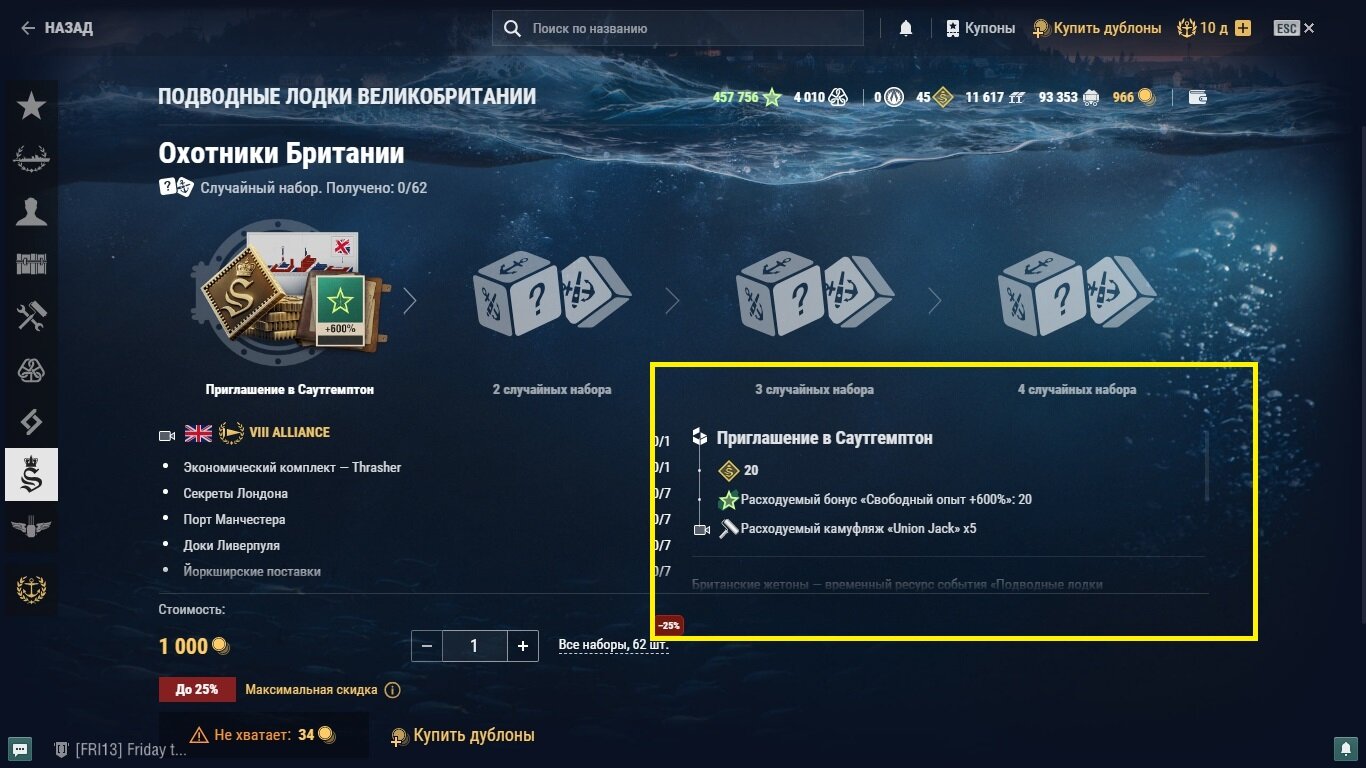Increase the bundle quantity with plus

(x=523, y=646)
